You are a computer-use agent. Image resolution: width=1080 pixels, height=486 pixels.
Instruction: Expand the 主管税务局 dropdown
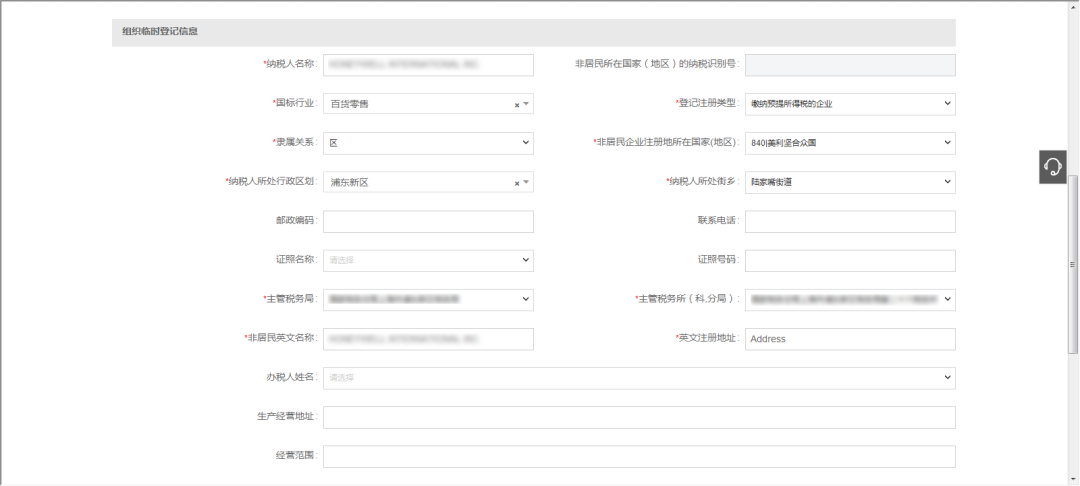click(526, 299)
